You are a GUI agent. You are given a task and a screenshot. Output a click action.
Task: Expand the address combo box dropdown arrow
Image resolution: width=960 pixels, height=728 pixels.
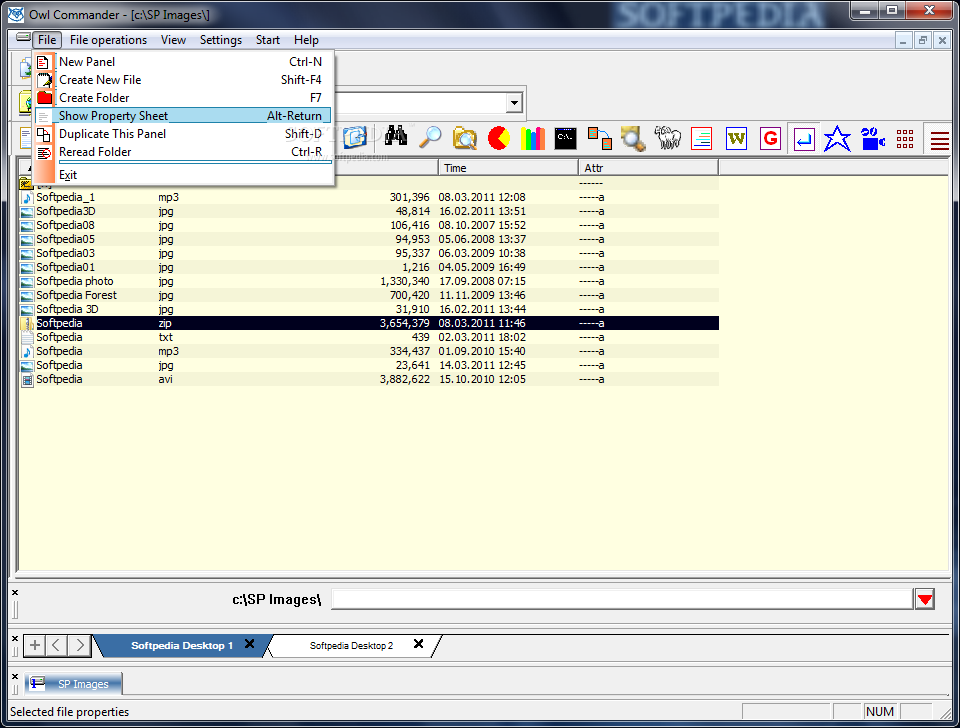[514, 103]
